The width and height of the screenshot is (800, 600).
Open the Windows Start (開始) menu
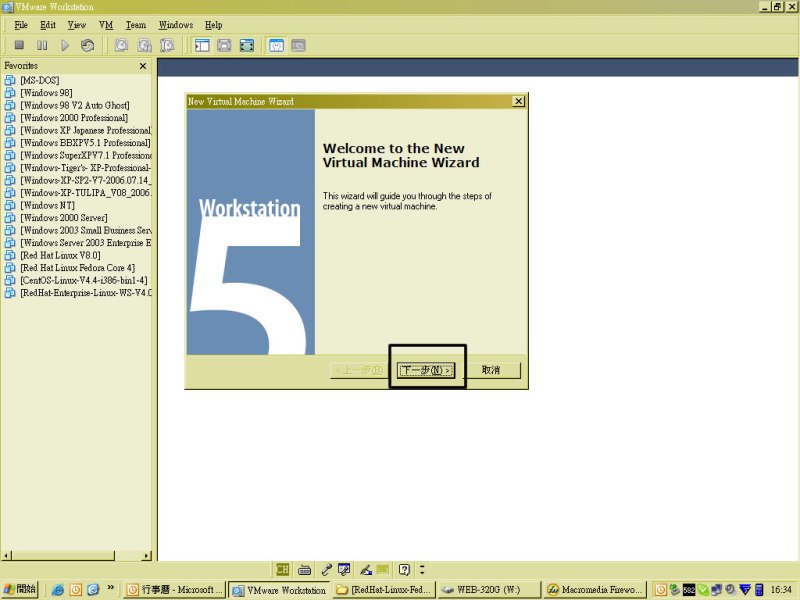click(x=20, y=589)
